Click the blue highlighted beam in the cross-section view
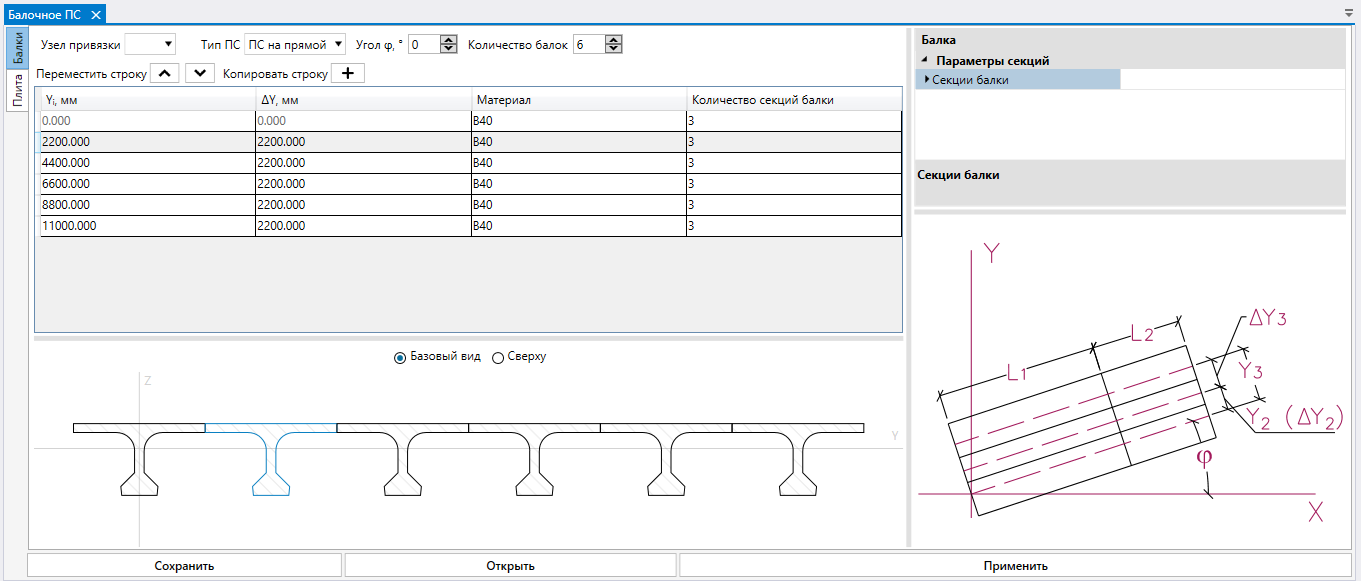The image size is (1361, 581). [x=271, y=458]
